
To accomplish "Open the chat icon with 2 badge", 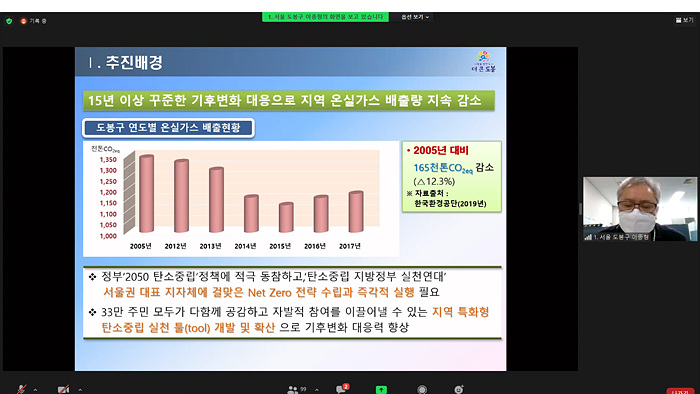I will coord(342,389).
